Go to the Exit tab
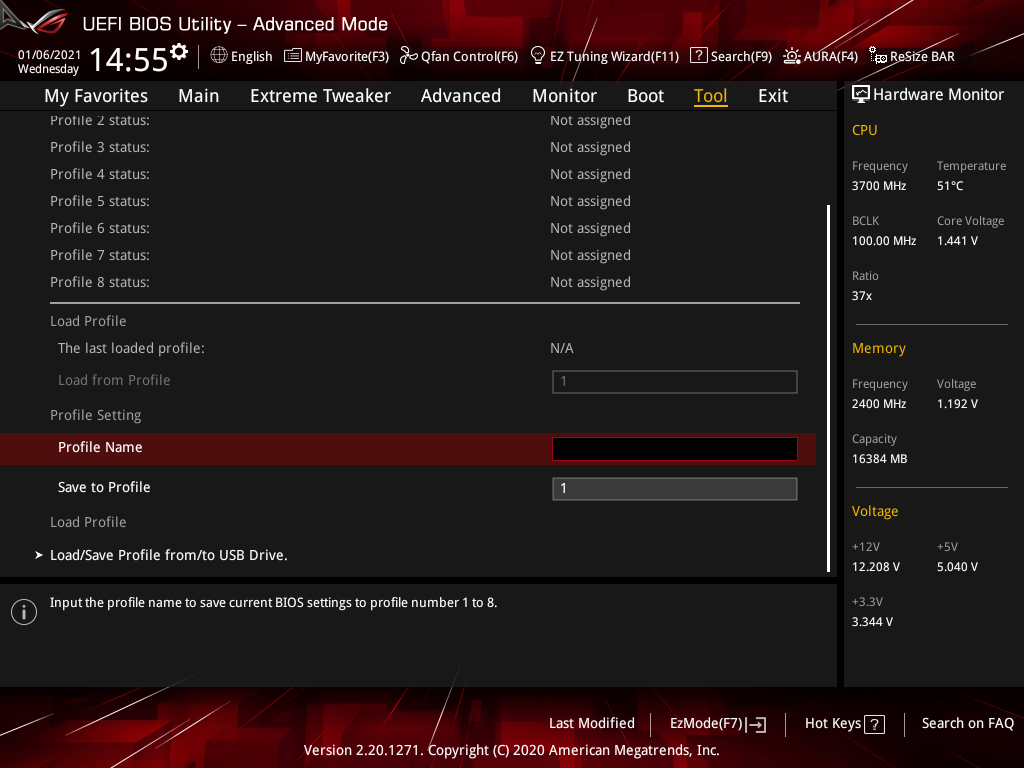 773,96
